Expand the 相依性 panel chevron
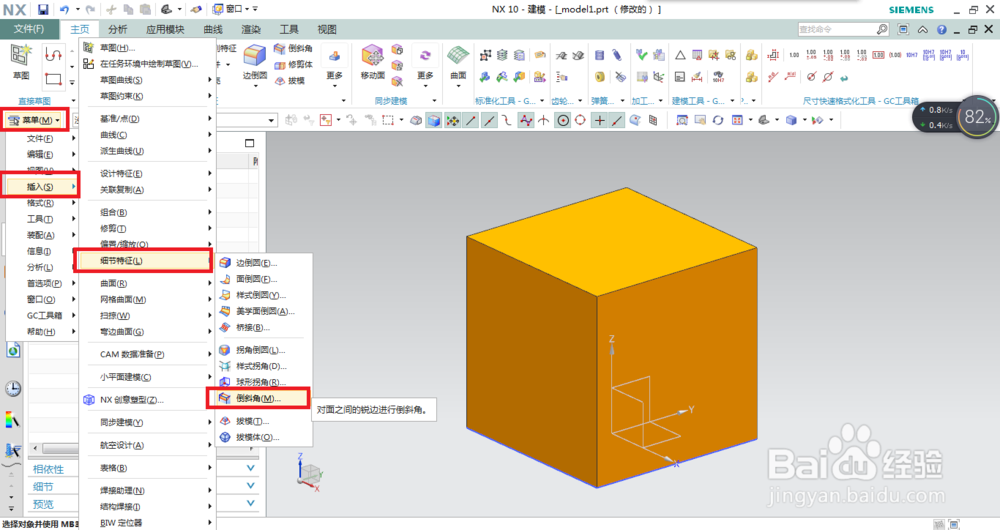This screenshot has height=530, width=1000. pyautogui.click(x=251, y=468)
